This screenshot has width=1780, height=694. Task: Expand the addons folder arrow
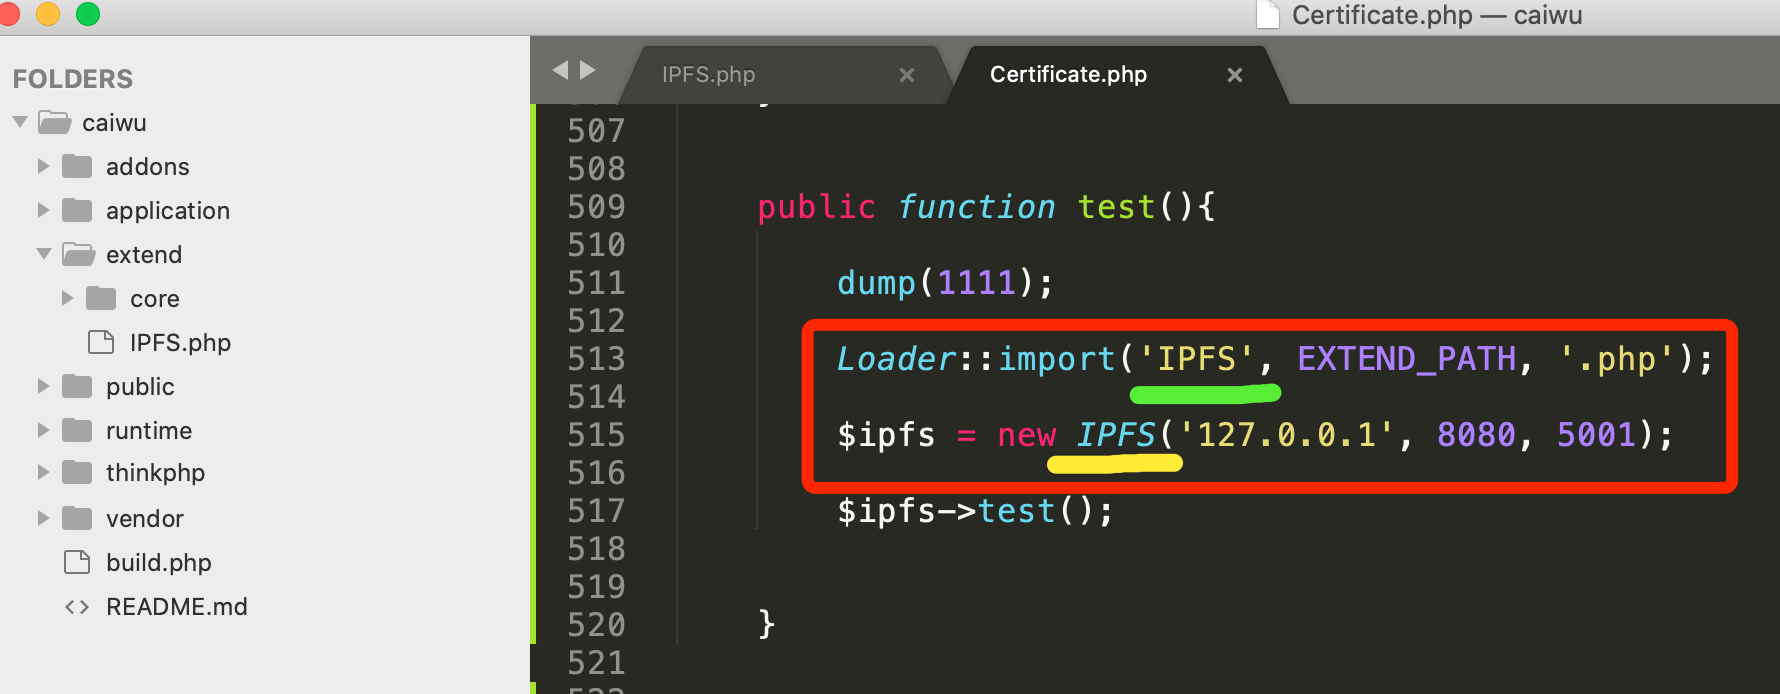tap(43, 166)
